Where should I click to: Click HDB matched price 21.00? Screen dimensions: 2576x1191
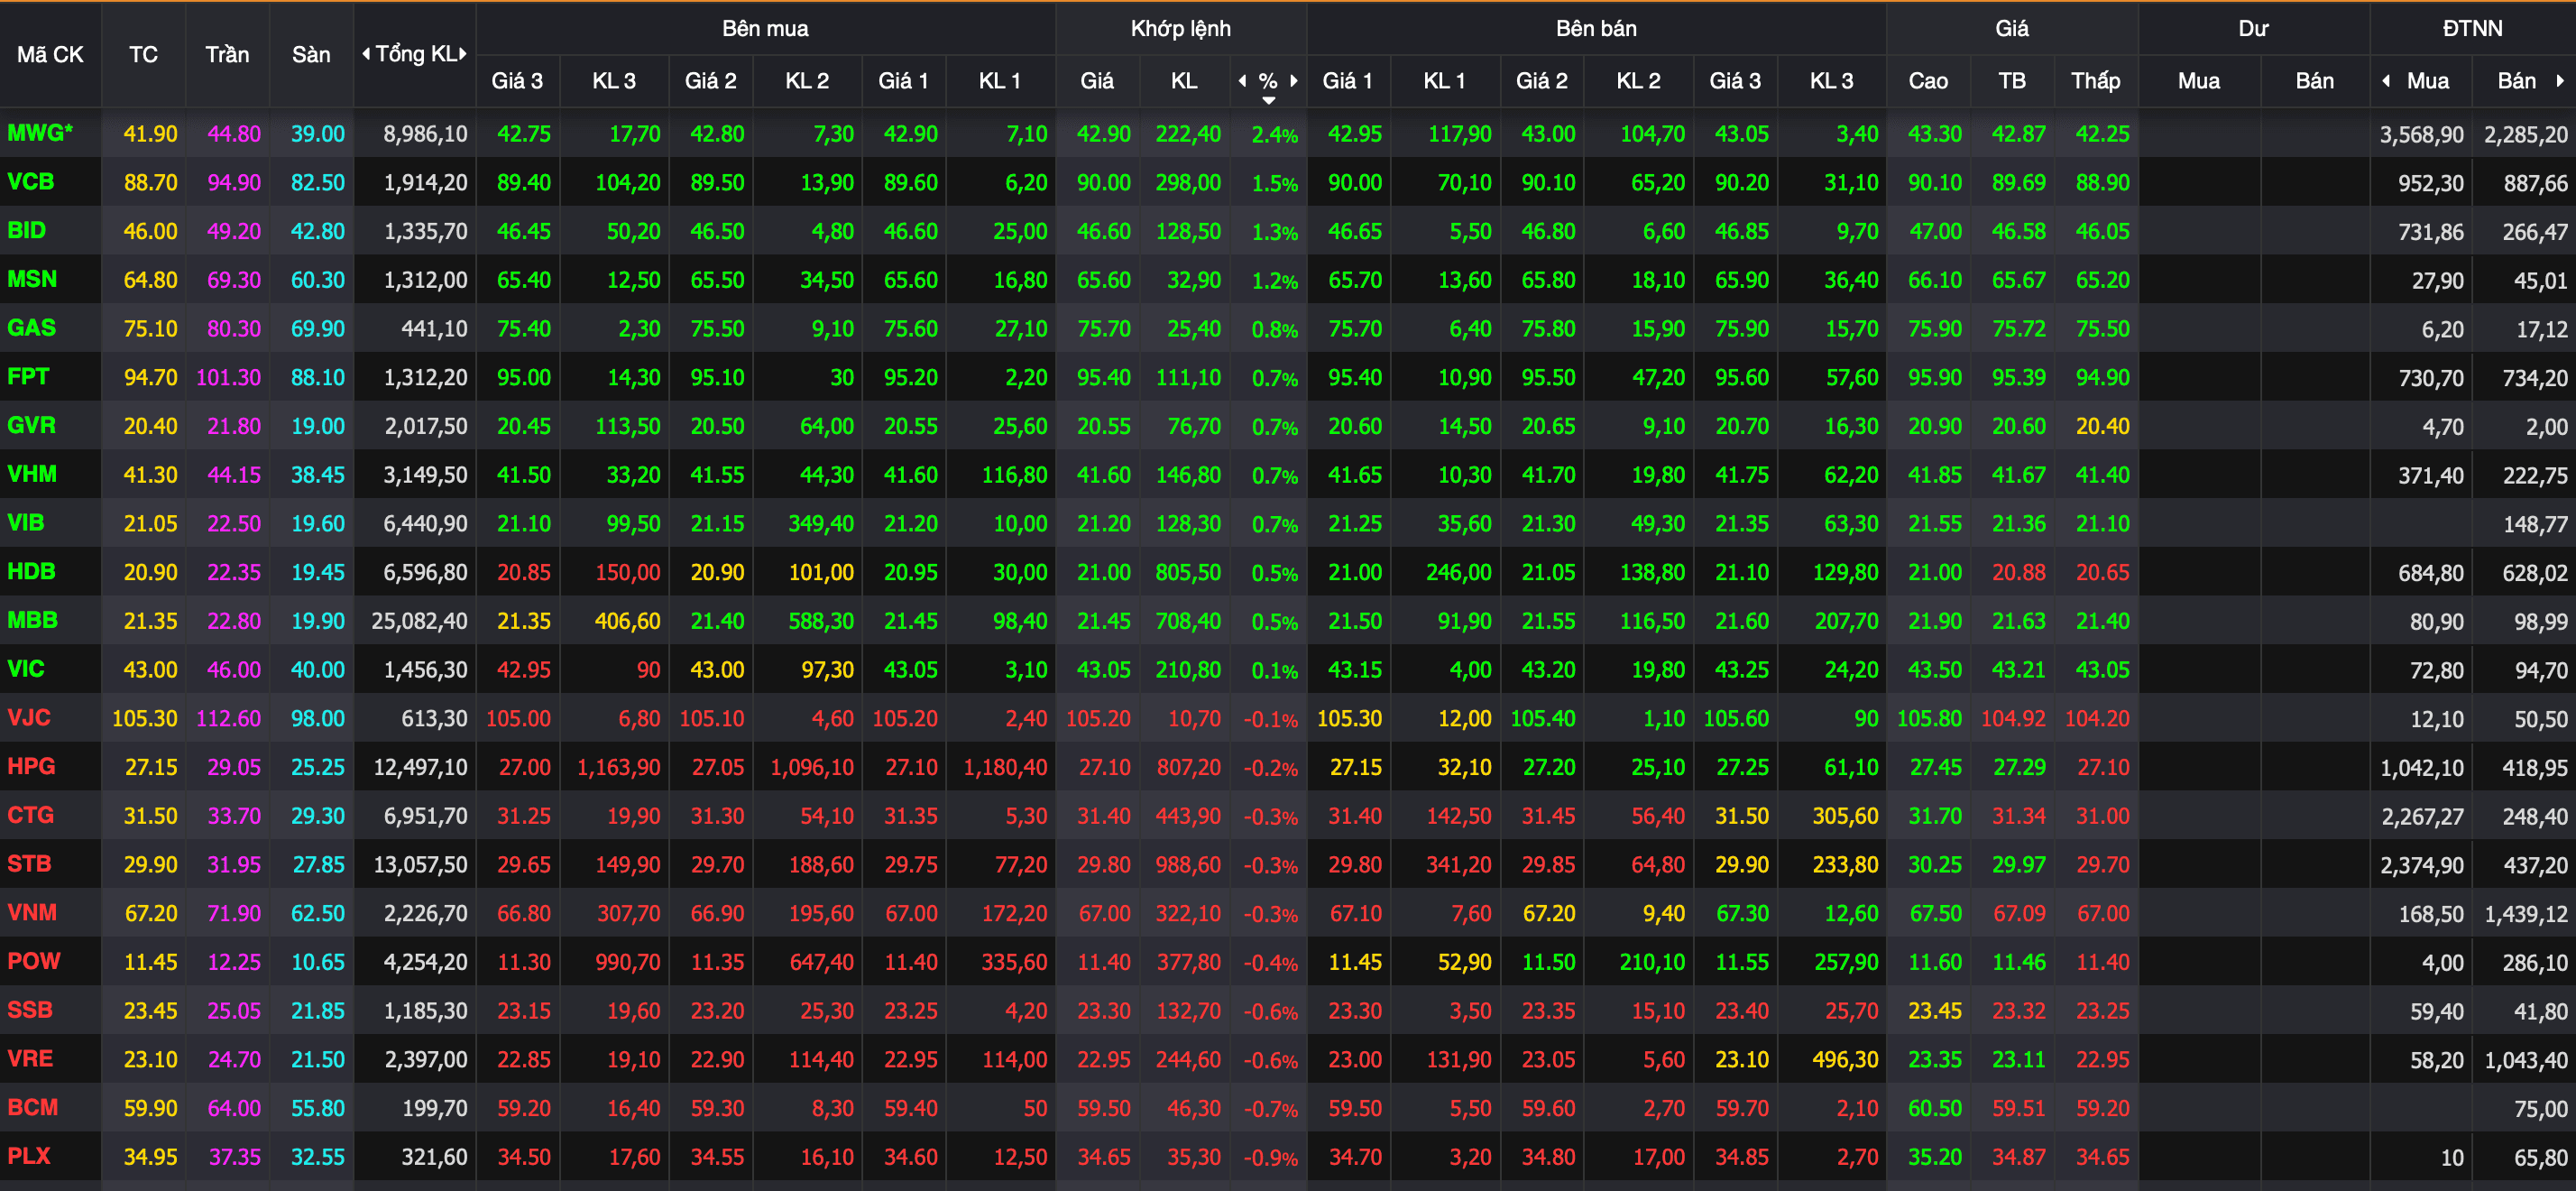[x=1103, y=573]
